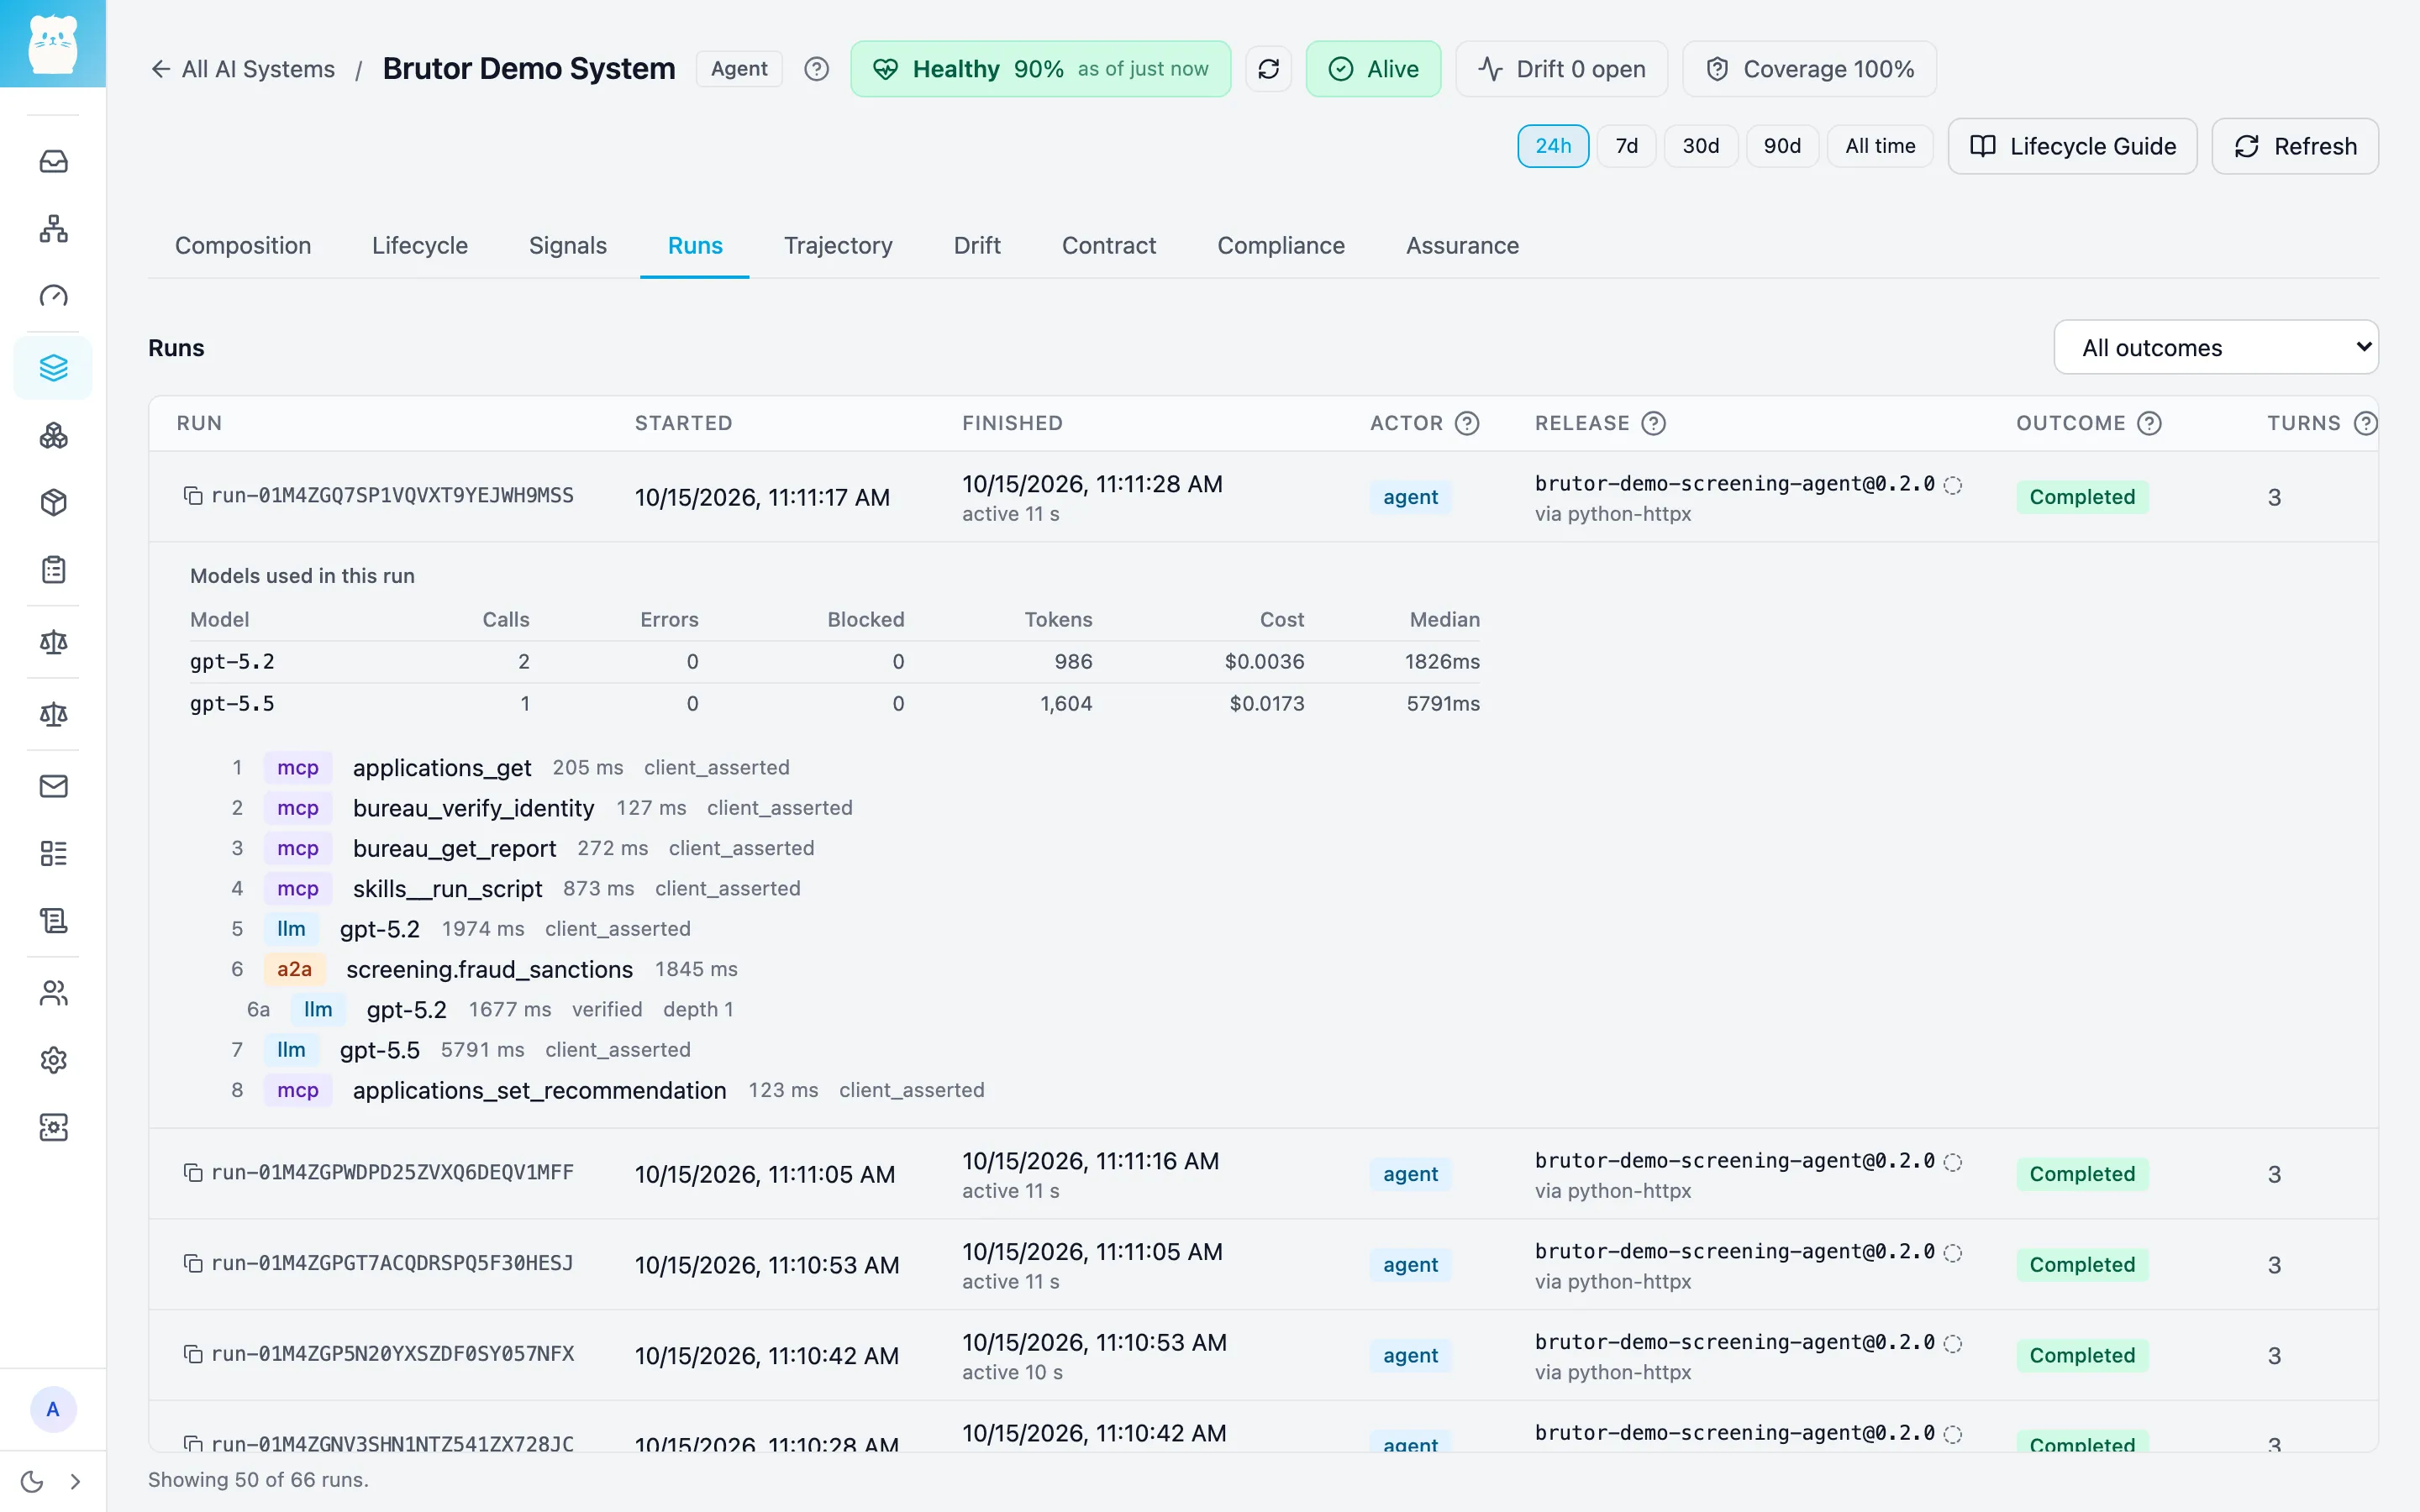
Task: Open the gauge dashboard icon in the sidebar
Action: tap(53, 296)
